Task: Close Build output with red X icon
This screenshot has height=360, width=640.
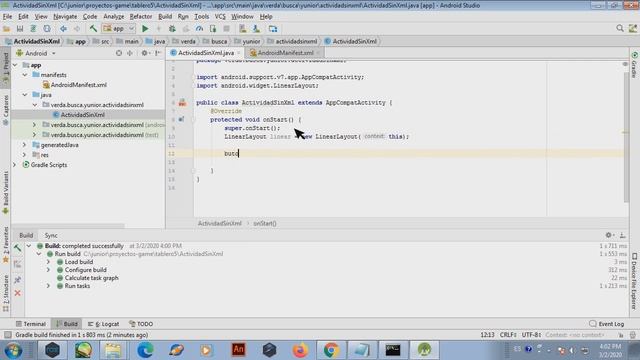Action: tap(18, 293)
